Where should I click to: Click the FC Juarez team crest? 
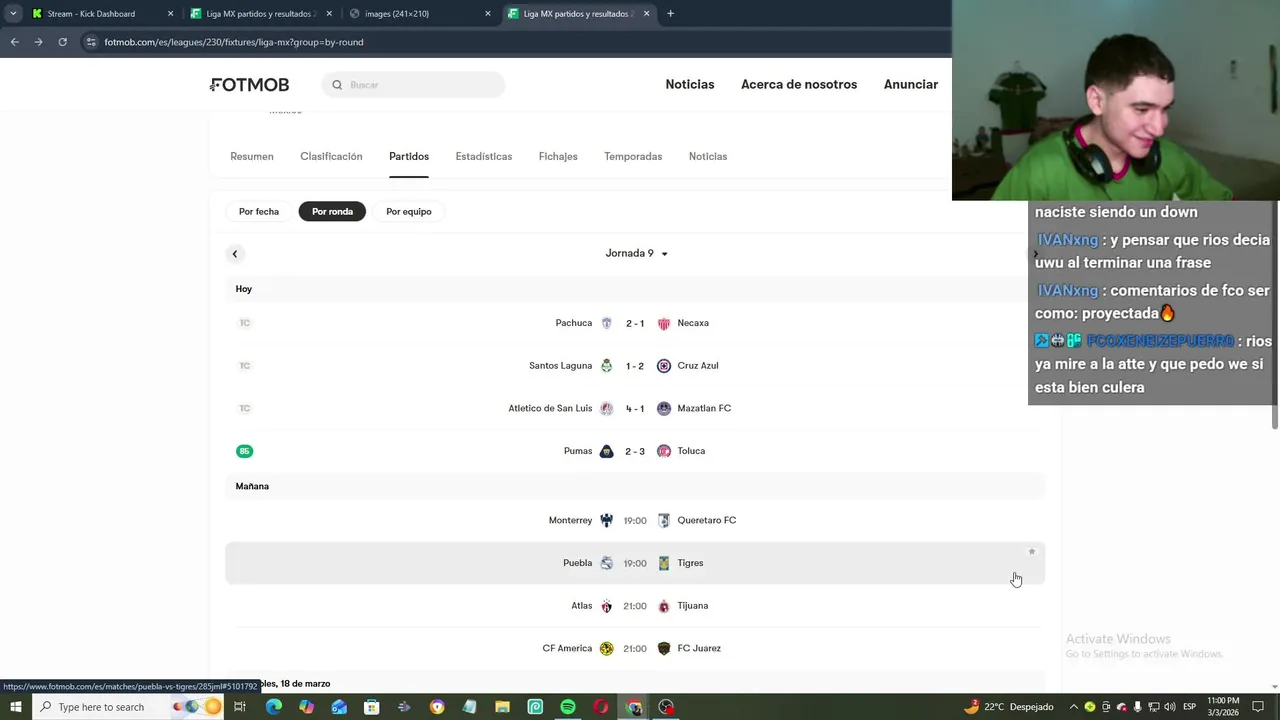[664, 648]
